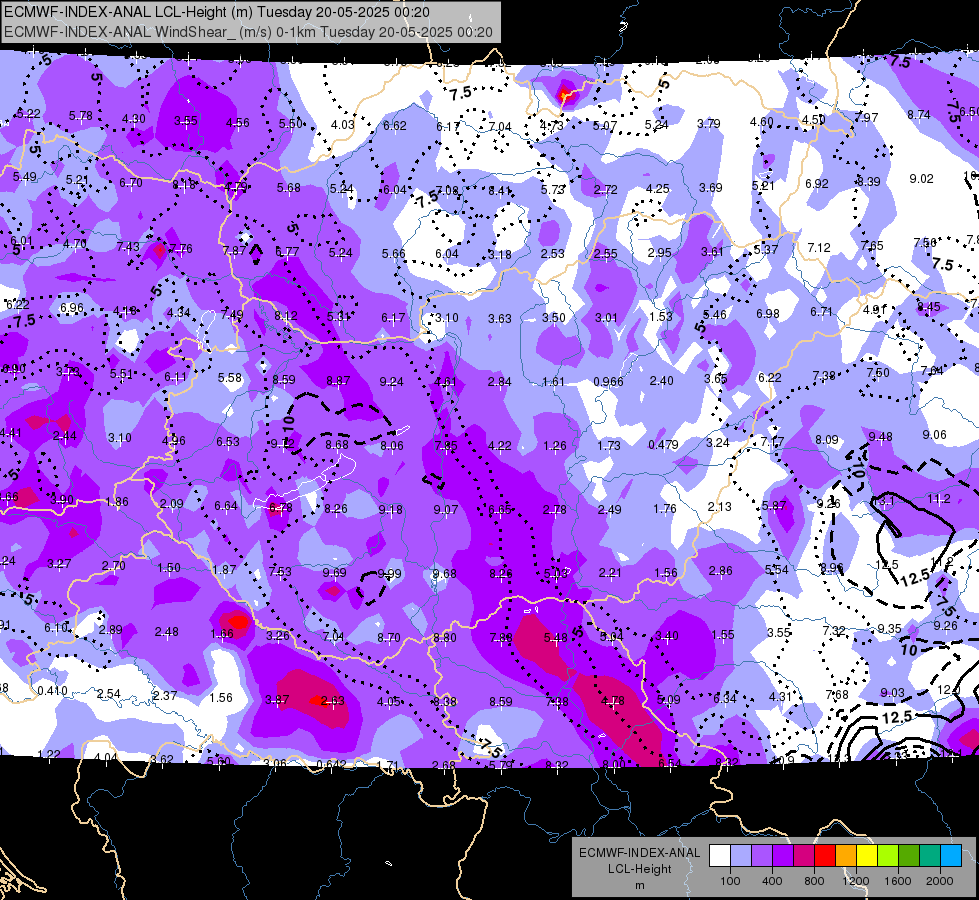
Task: Click the light periwinkle legend swatch
Action: pos(741,856)
